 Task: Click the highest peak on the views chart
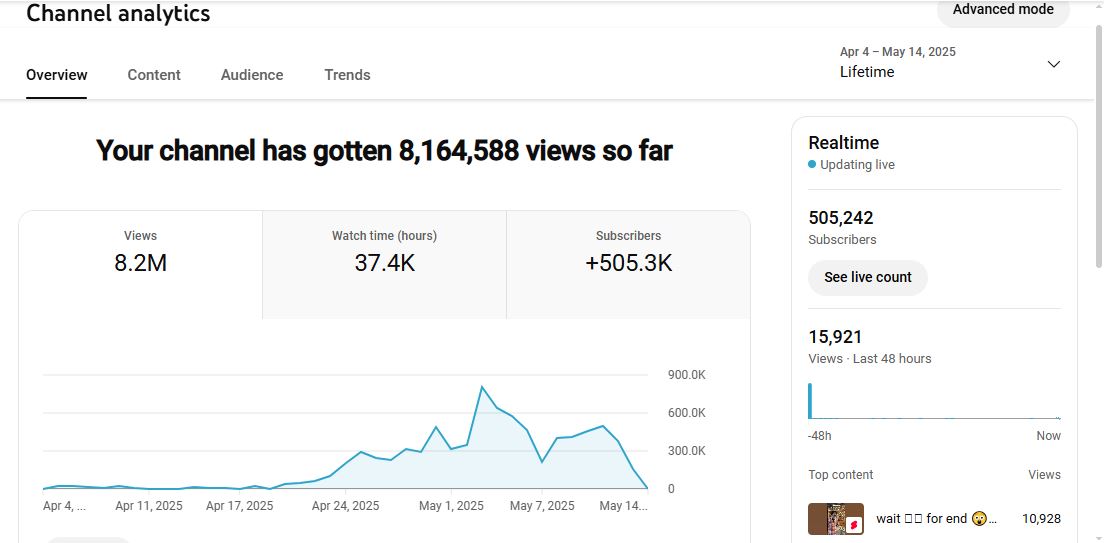(x=482, y=386)
